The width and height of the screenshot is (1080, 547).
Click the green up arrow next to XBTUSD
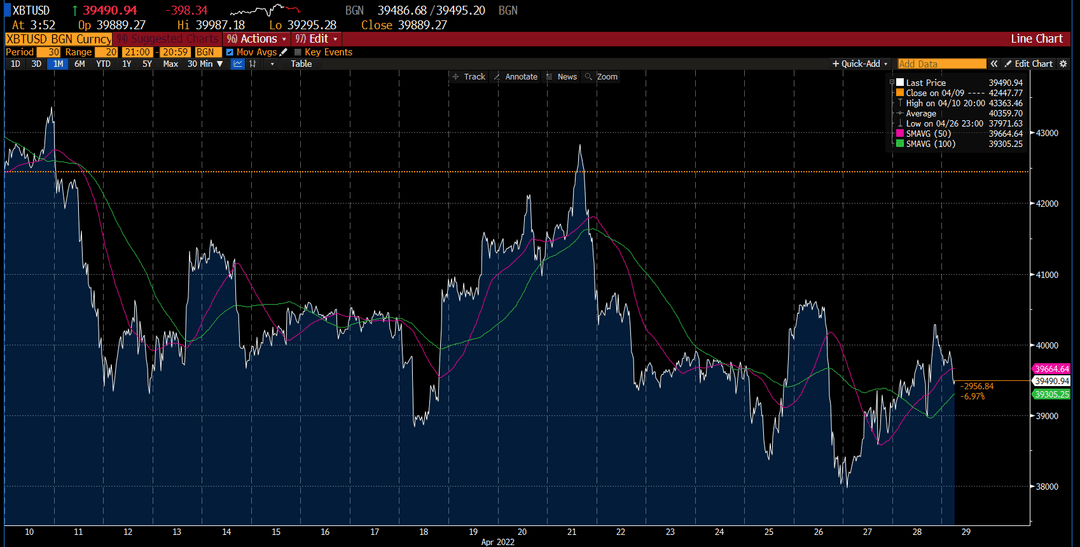(74, 11)
